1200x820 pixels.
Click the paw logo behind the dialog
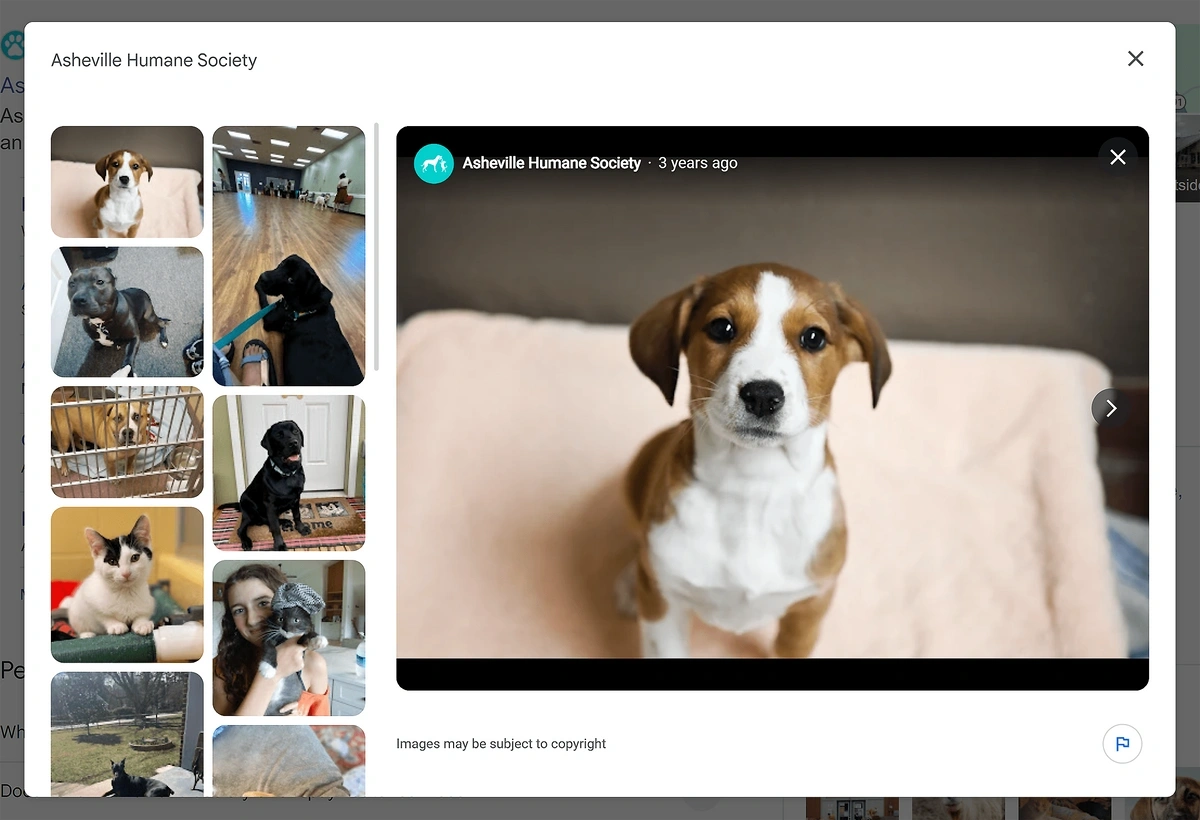(12, 45)
